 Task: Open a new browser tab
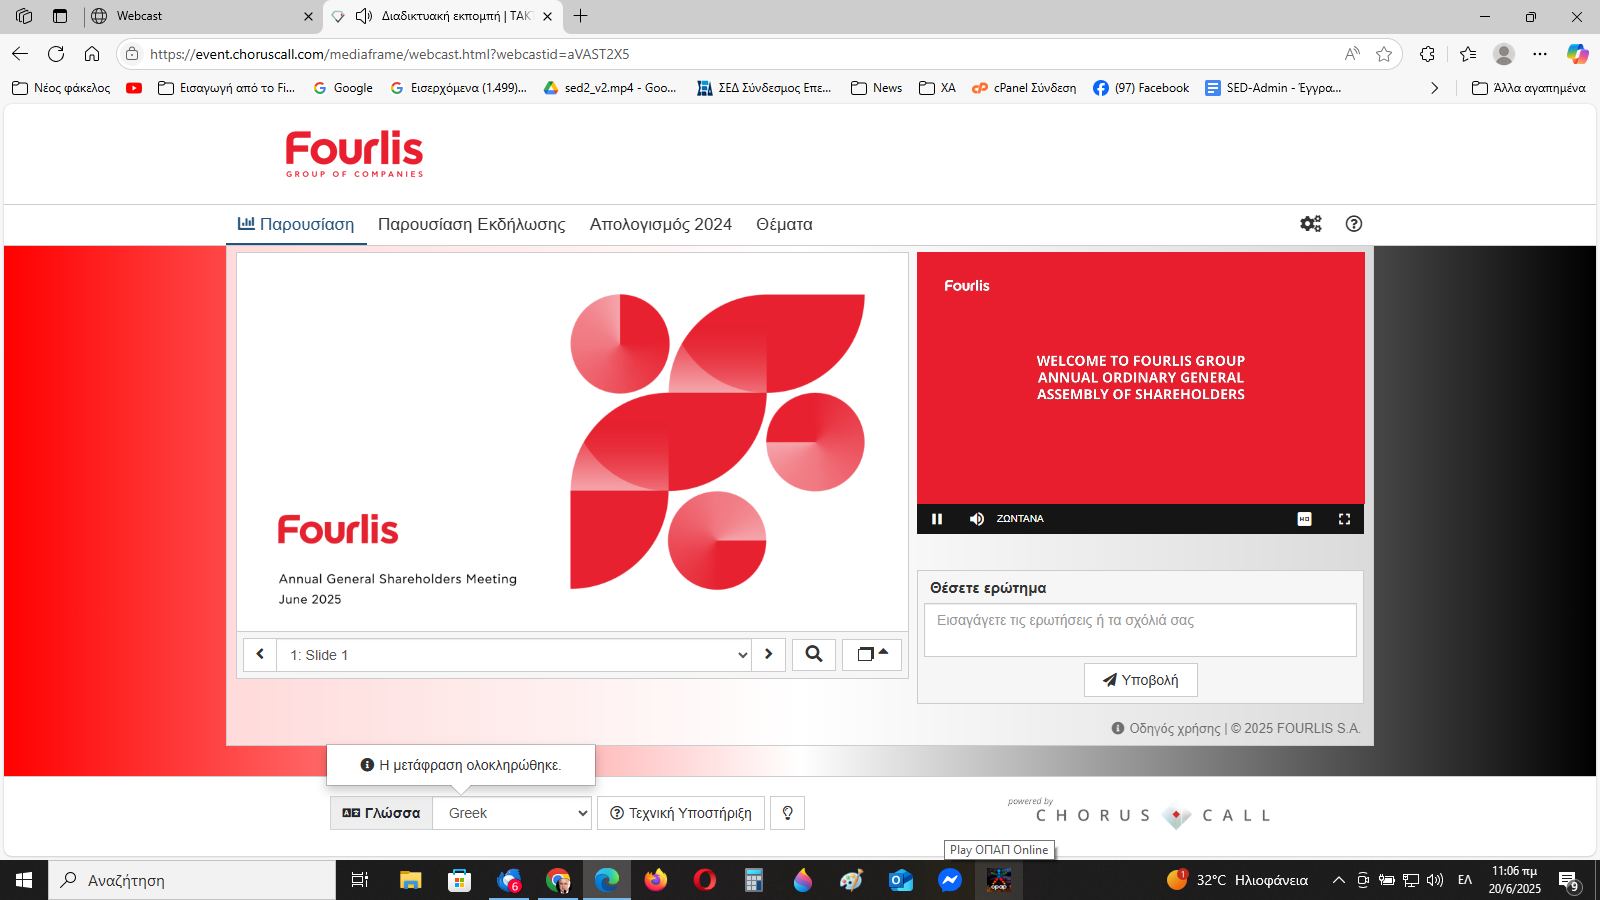coord(580,16)
